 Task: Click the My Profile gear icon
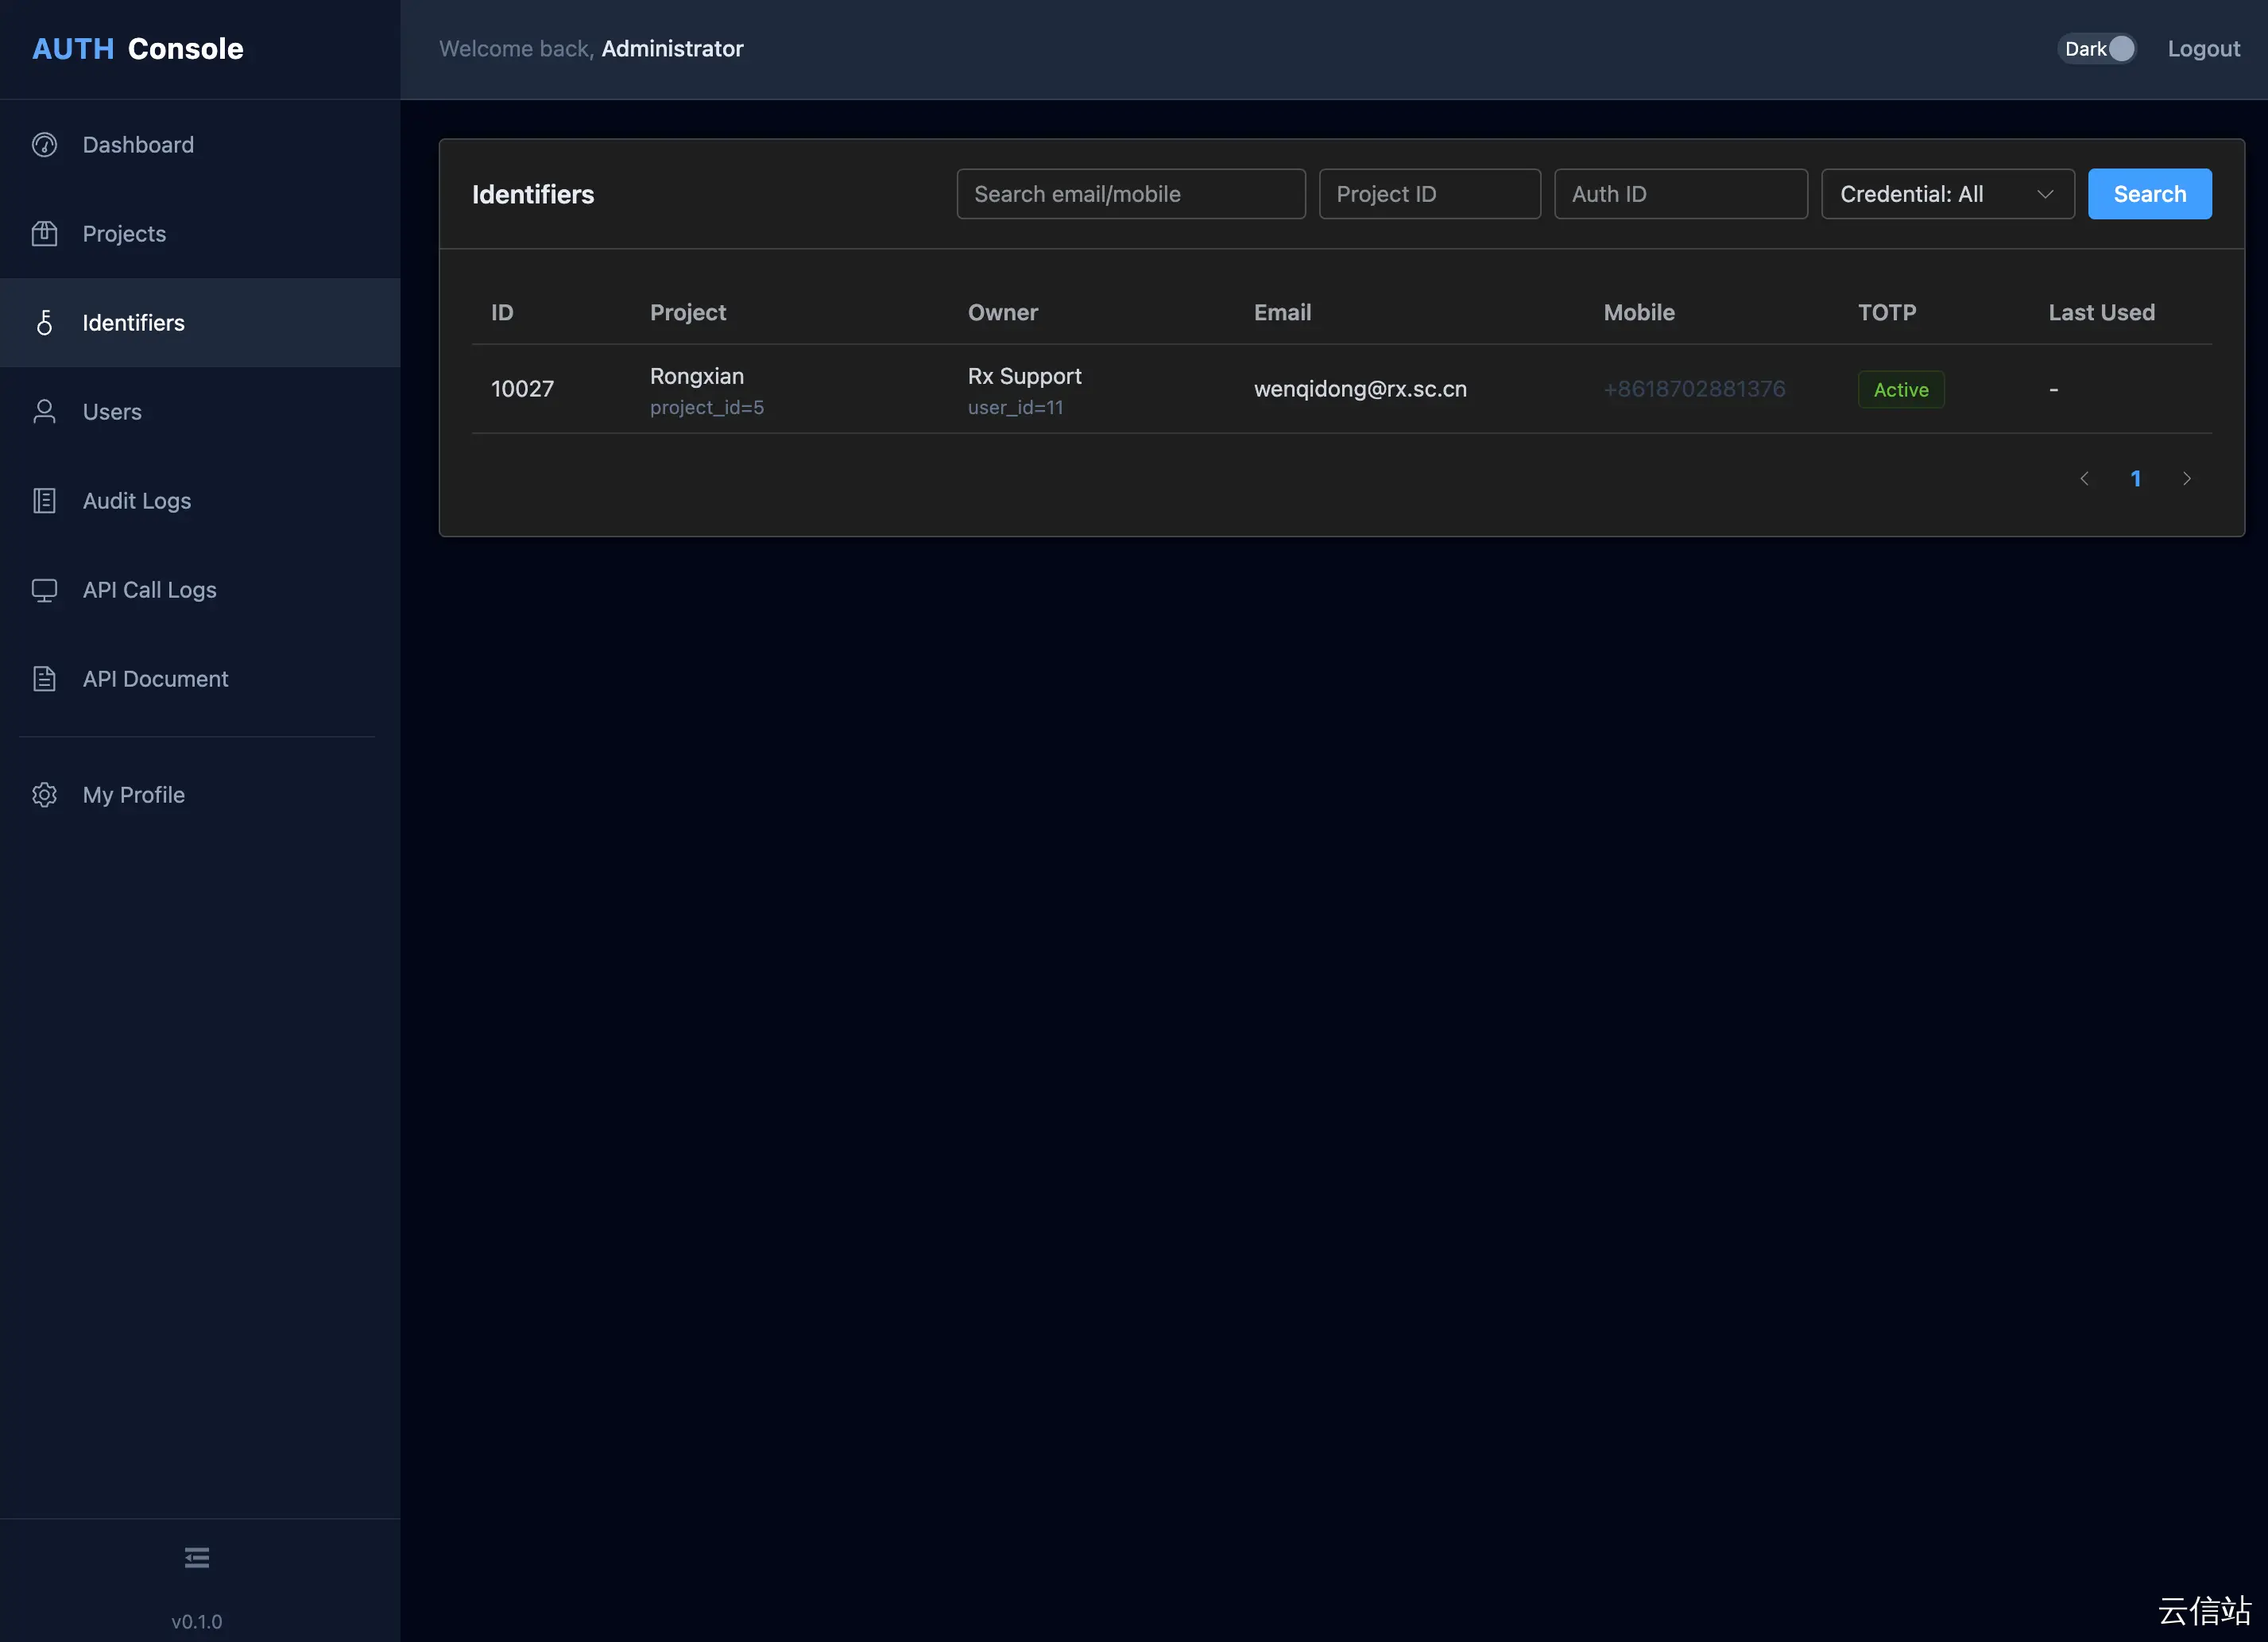coord(44,795)
